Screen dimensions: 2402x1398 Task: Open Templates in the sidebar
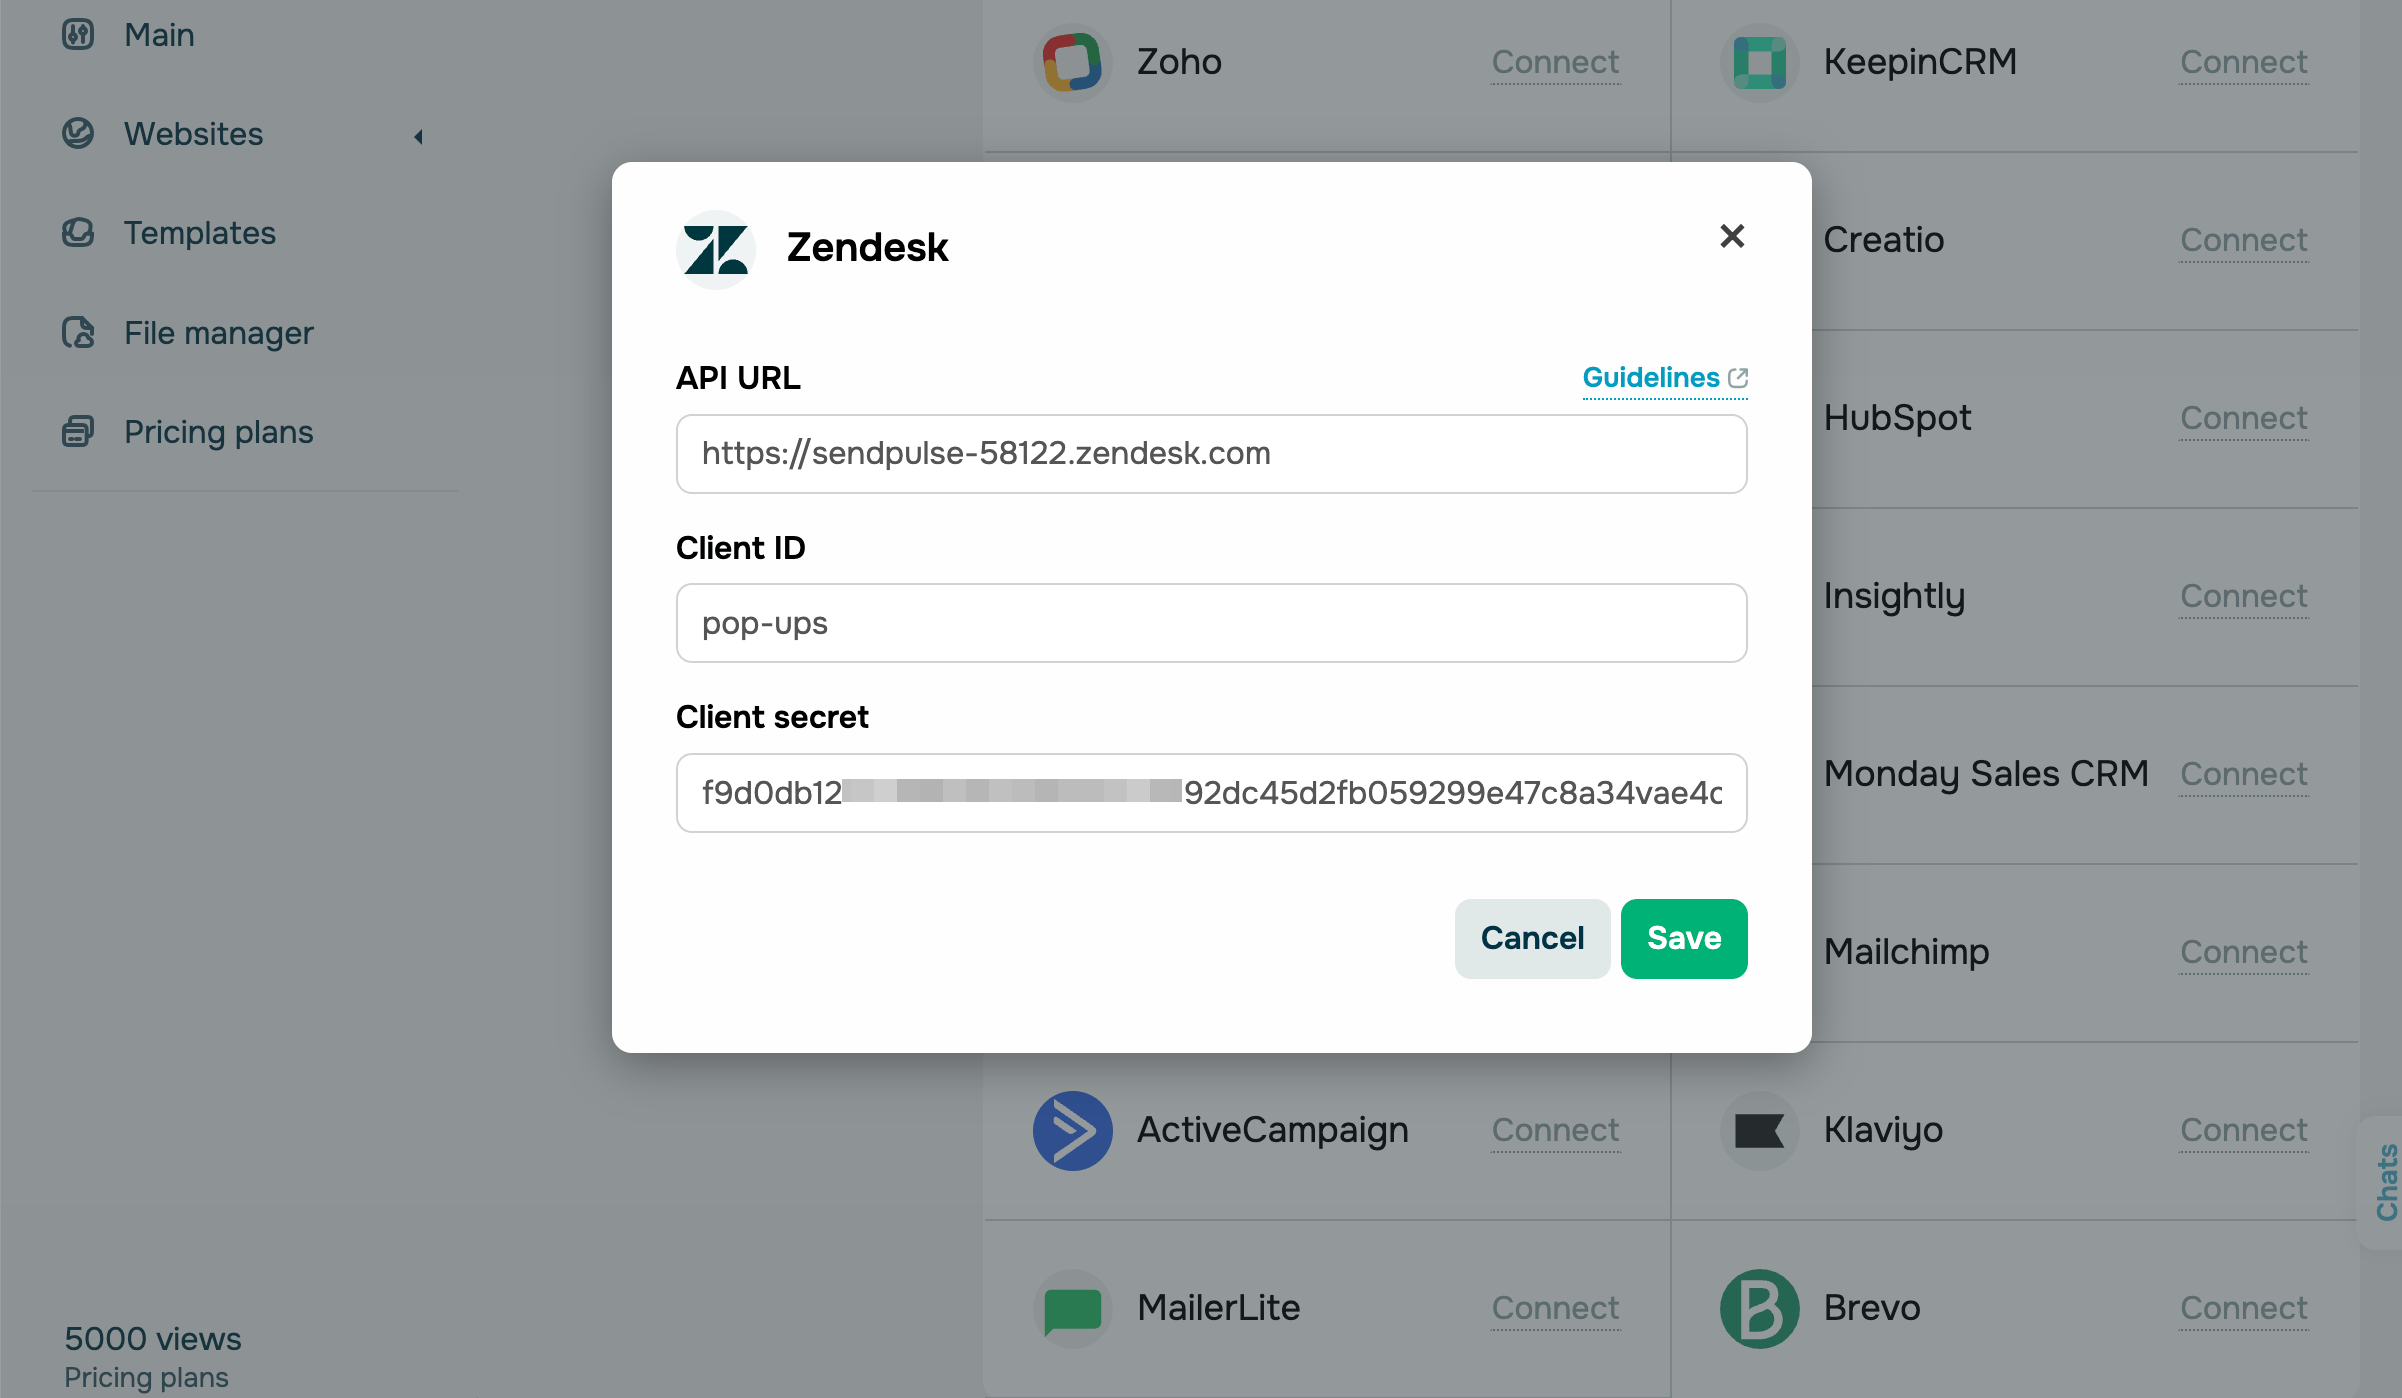(199, 233)
